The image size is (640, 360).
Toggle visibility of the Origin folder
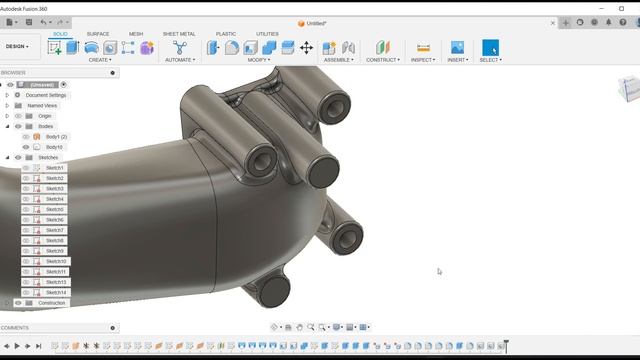[18, 116]
